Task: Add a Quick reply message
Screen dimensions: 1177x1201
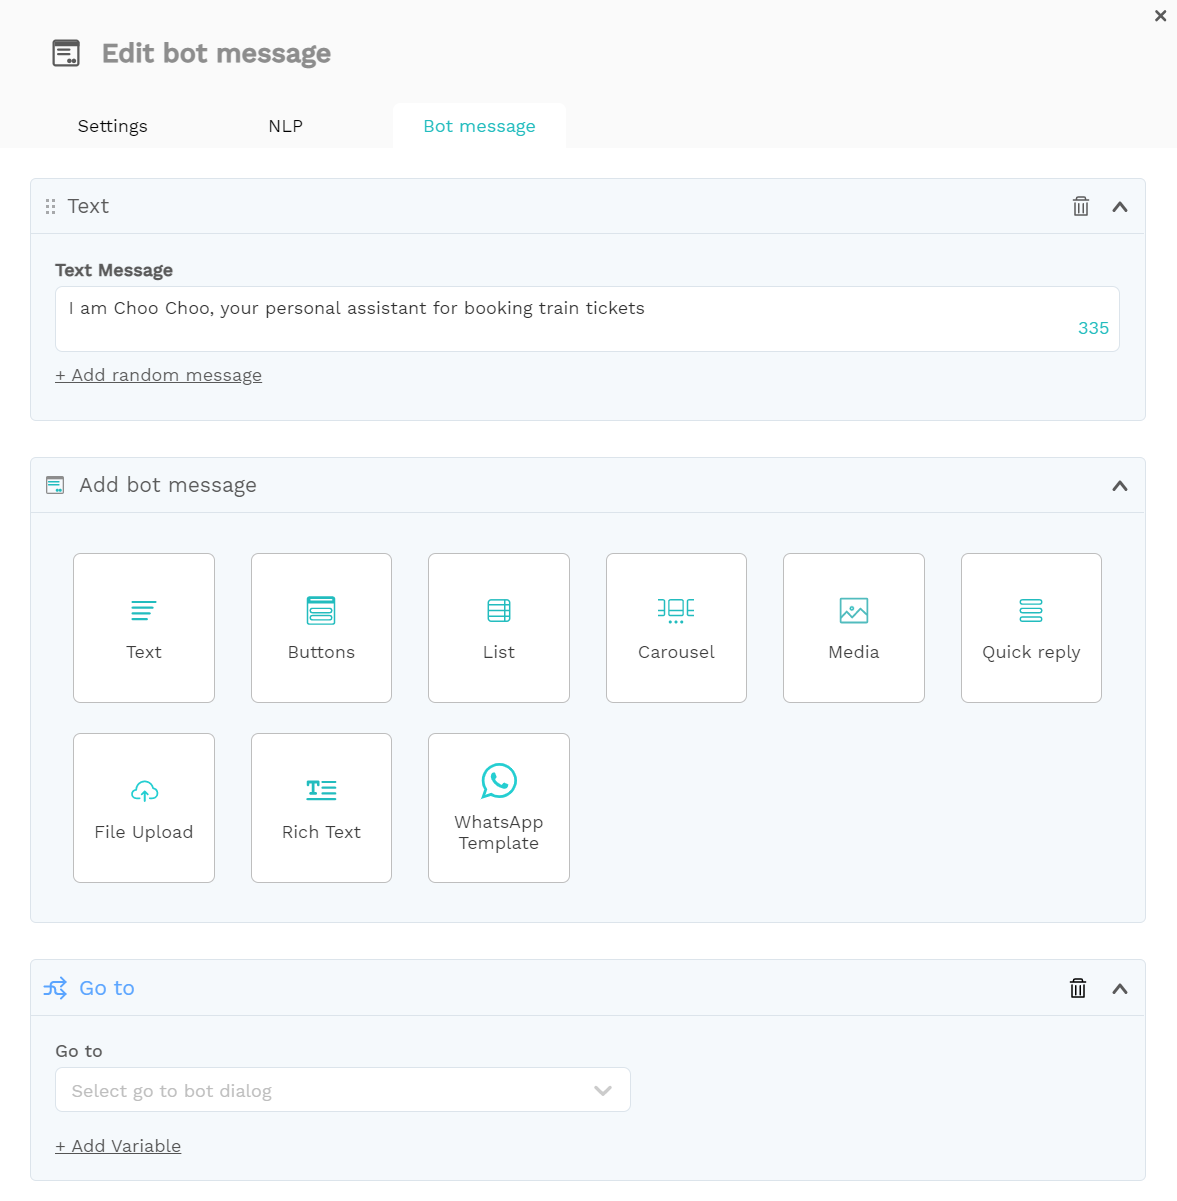Action: [x=1031, y=628]
